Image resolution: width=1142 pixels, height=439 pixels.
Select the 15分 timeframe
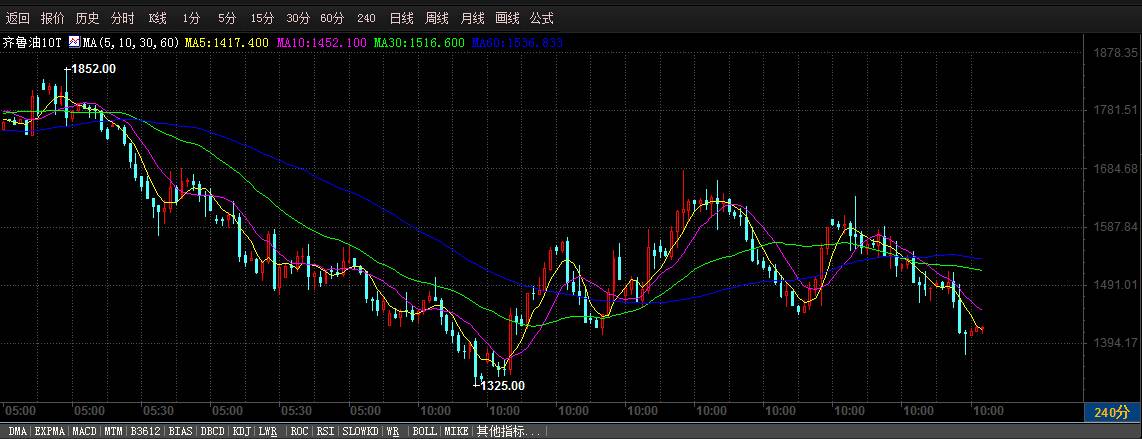click(x=262, y=18)
